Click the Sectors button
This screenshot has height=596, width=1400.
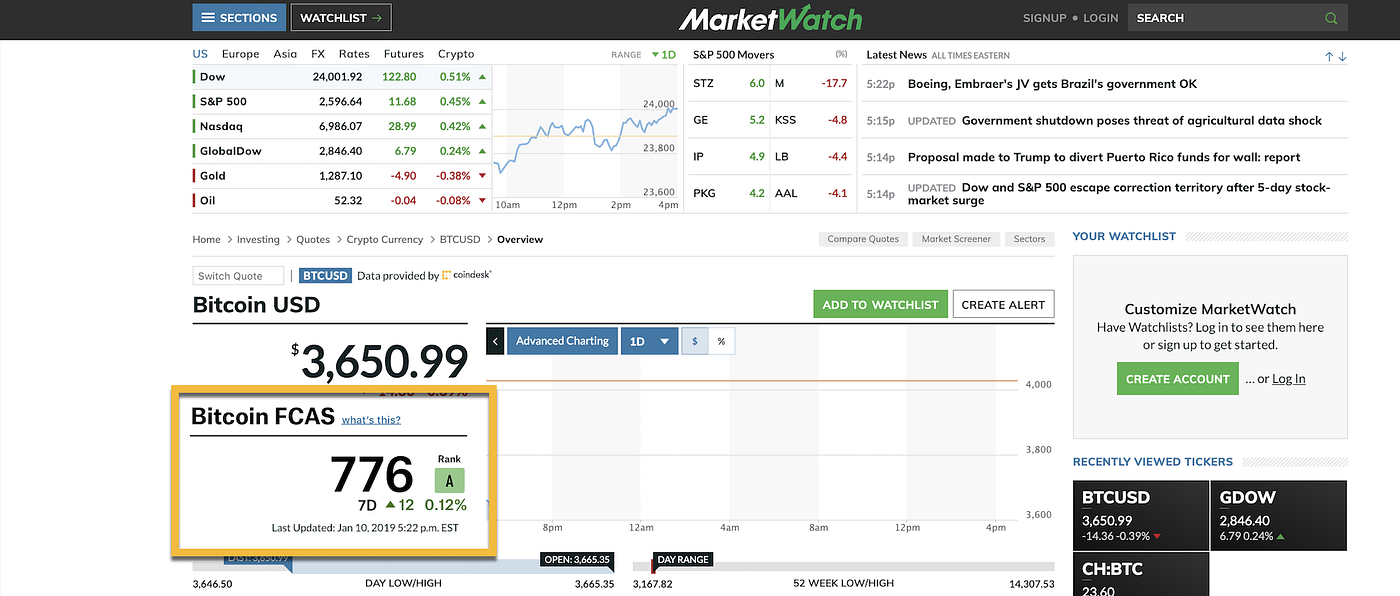tap(1029, 239)
